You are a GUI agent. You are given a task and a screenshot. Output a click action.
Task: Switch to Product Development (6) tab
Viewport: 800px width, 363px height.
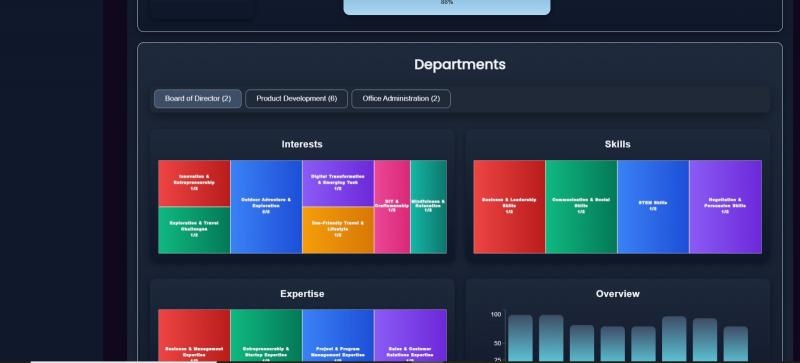[296, 99]
